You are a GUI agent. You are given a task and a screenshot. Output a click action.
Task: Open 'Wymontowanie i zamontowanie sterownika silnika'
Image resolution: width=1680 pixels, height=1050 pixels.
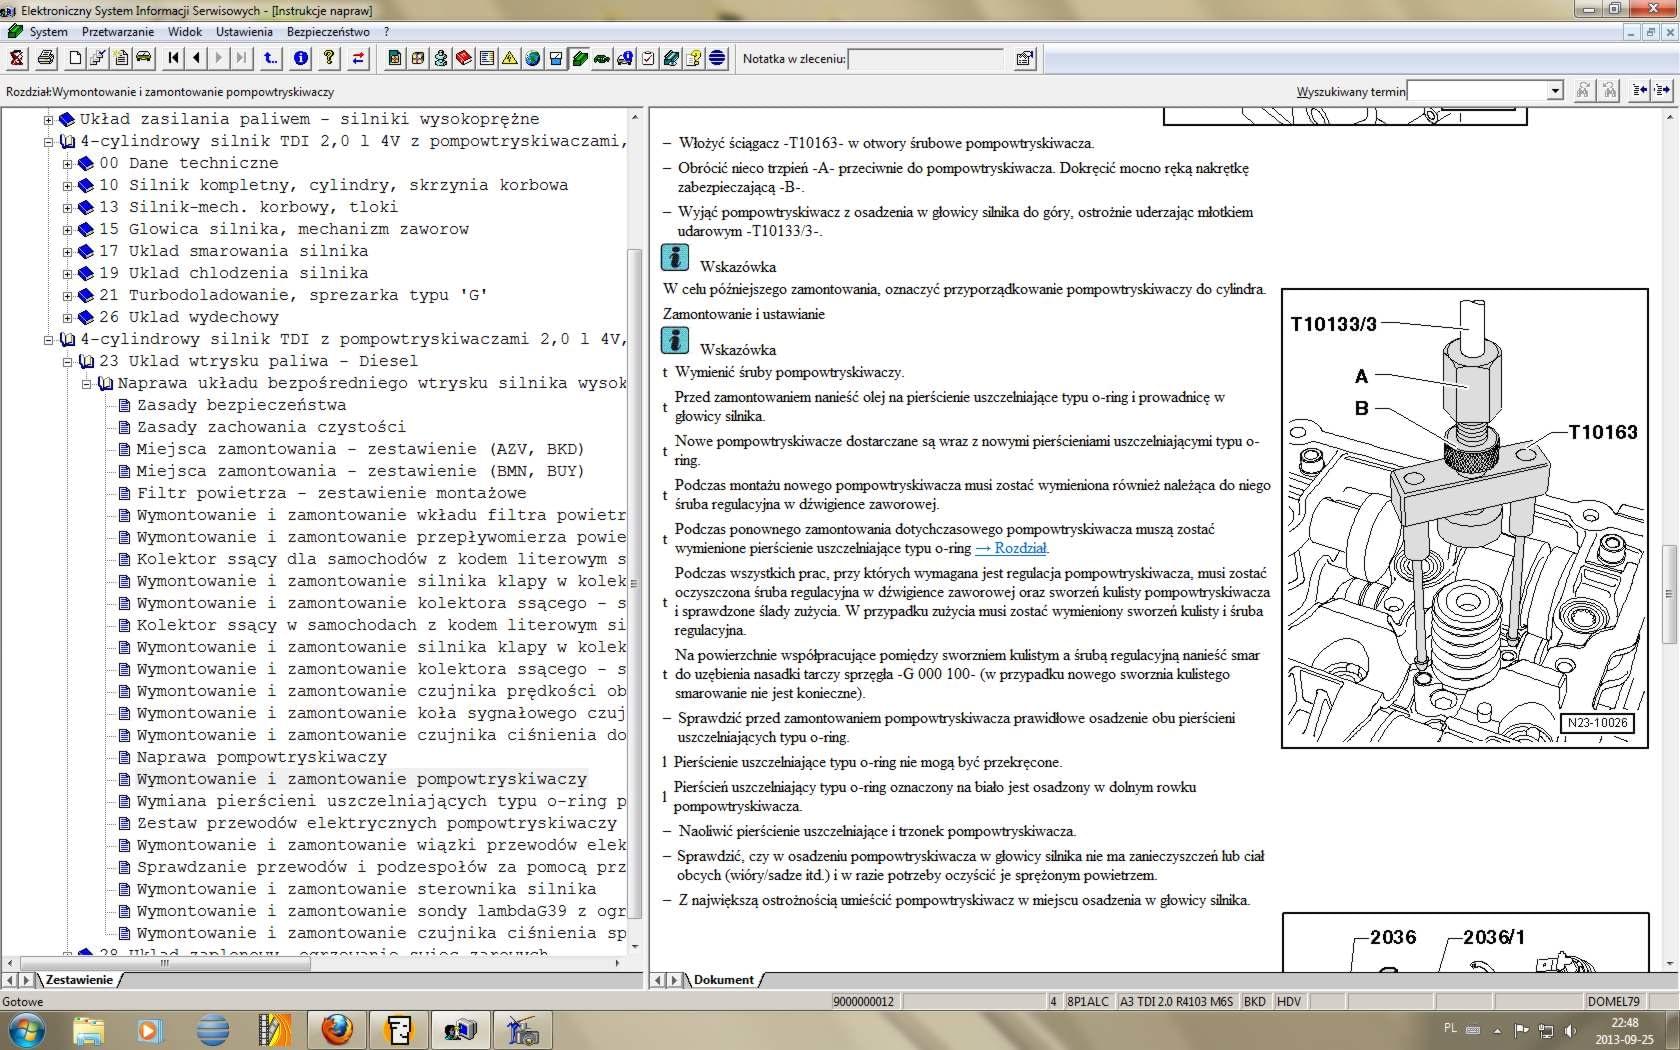point(366,889)
